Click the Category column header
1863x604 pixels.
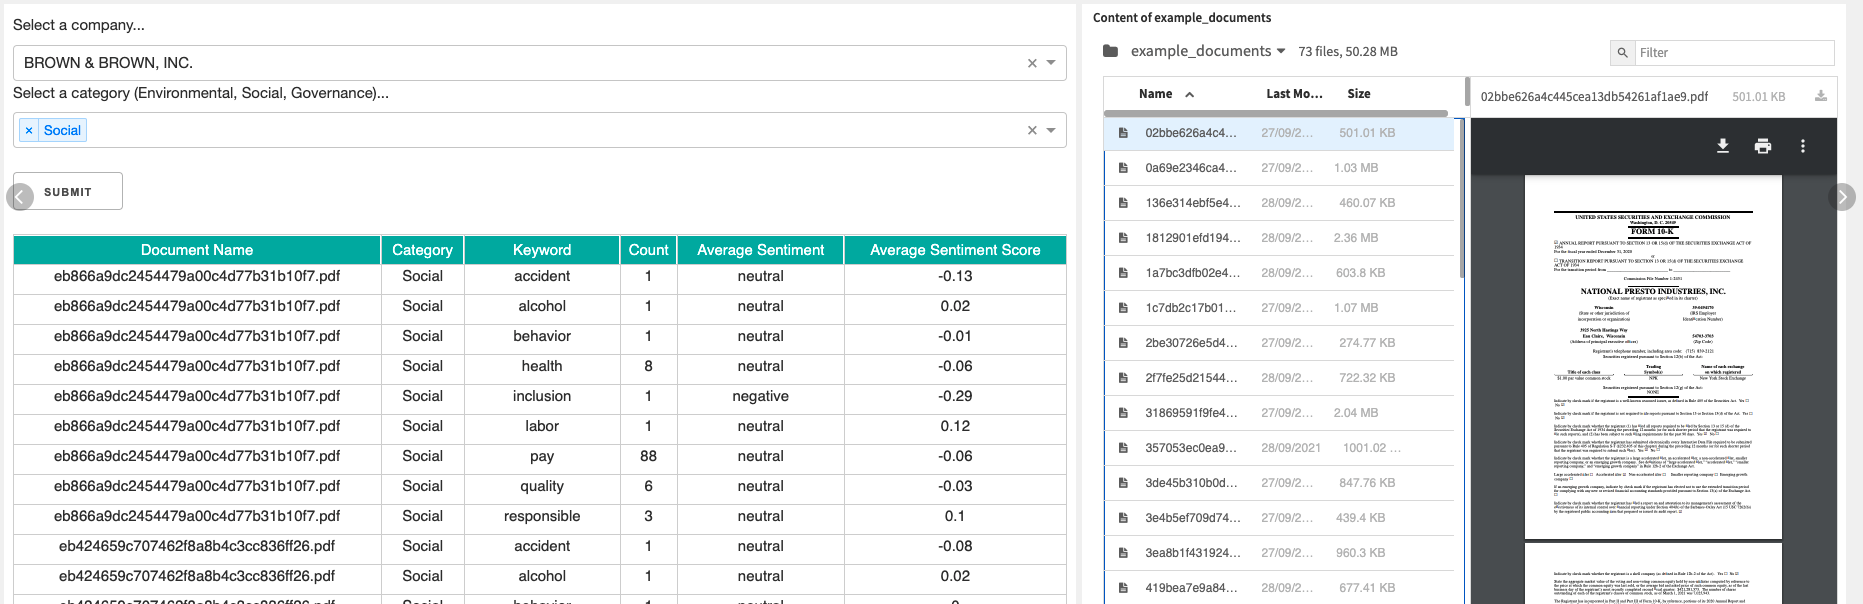422,250
